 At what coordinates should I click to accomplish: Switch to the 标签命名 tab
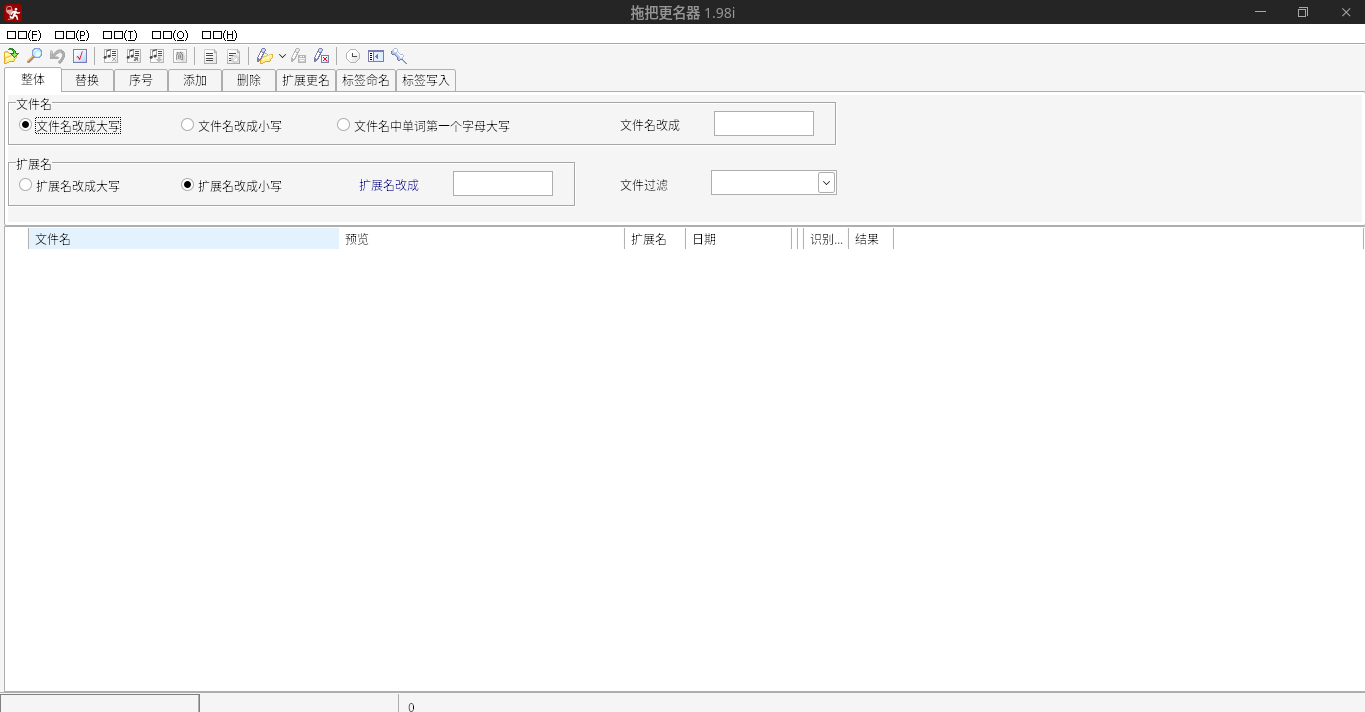point(366,80)
